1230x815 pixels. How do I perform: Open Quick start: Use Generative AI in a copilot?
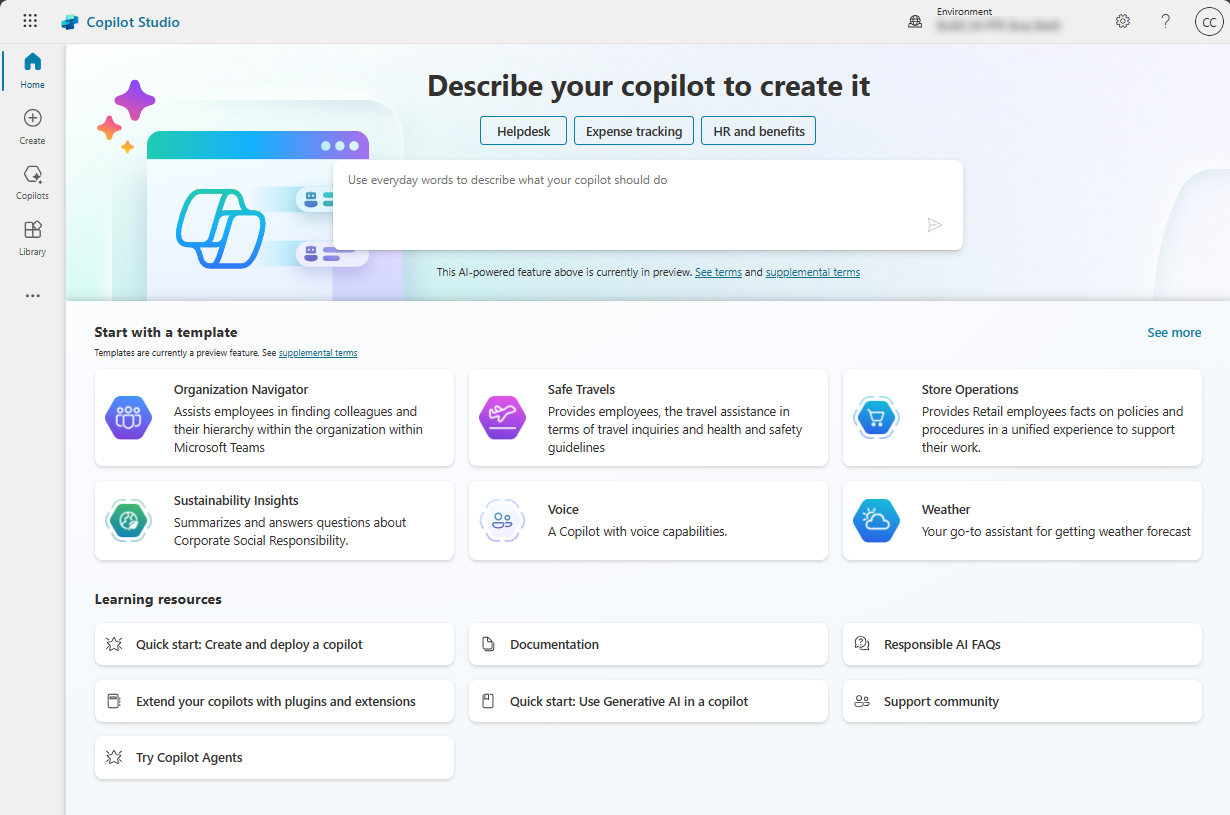[x=629, y=702]
